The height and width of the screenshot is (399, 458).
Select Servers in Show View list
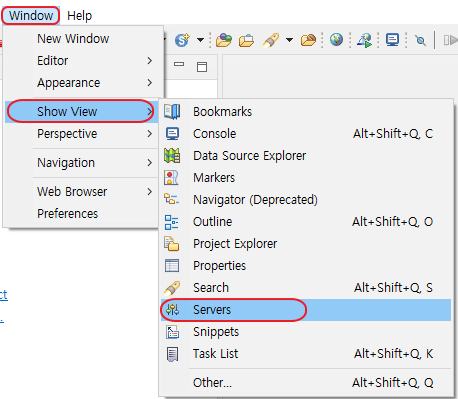tap(306, 310)
